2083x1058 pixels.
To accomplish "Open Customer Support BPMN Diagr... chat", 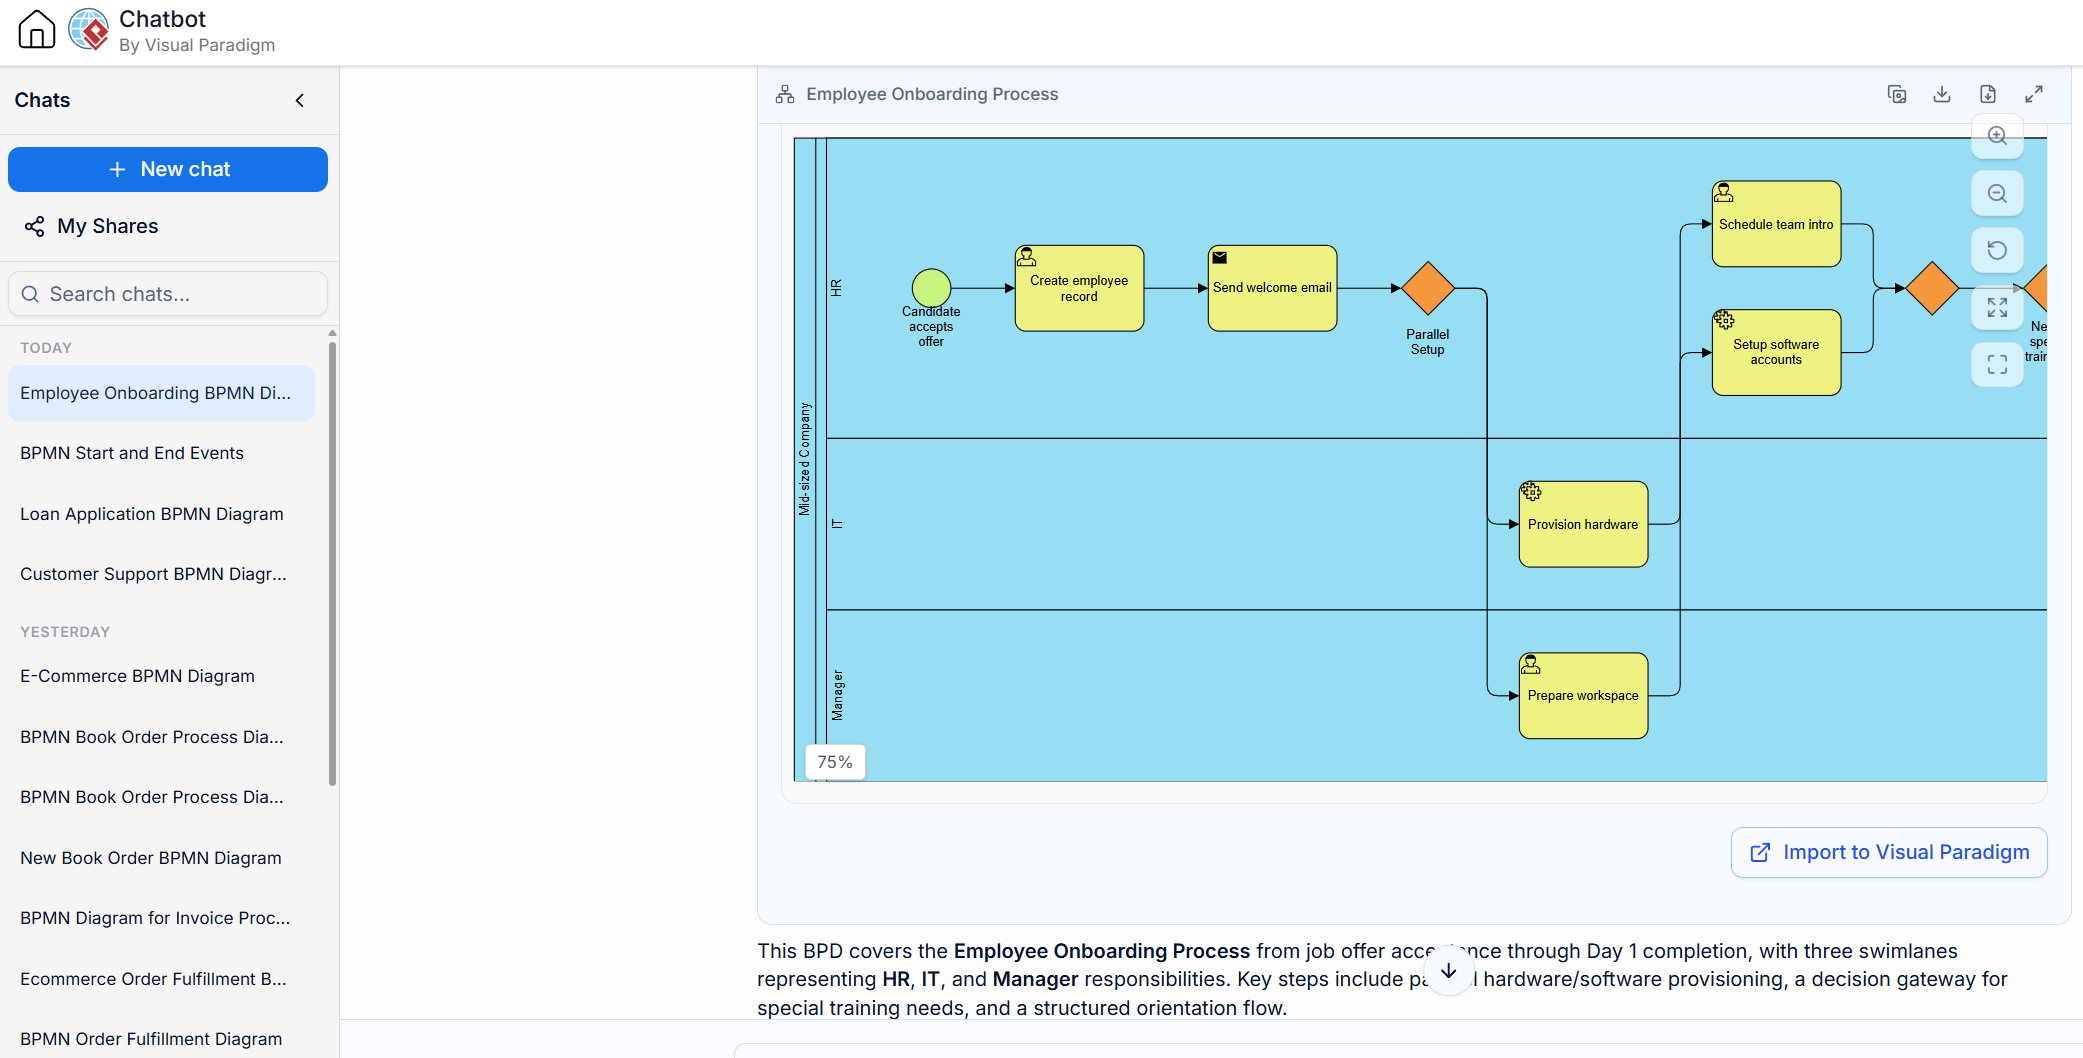I will pyautogui.click(x=161, y=574).
